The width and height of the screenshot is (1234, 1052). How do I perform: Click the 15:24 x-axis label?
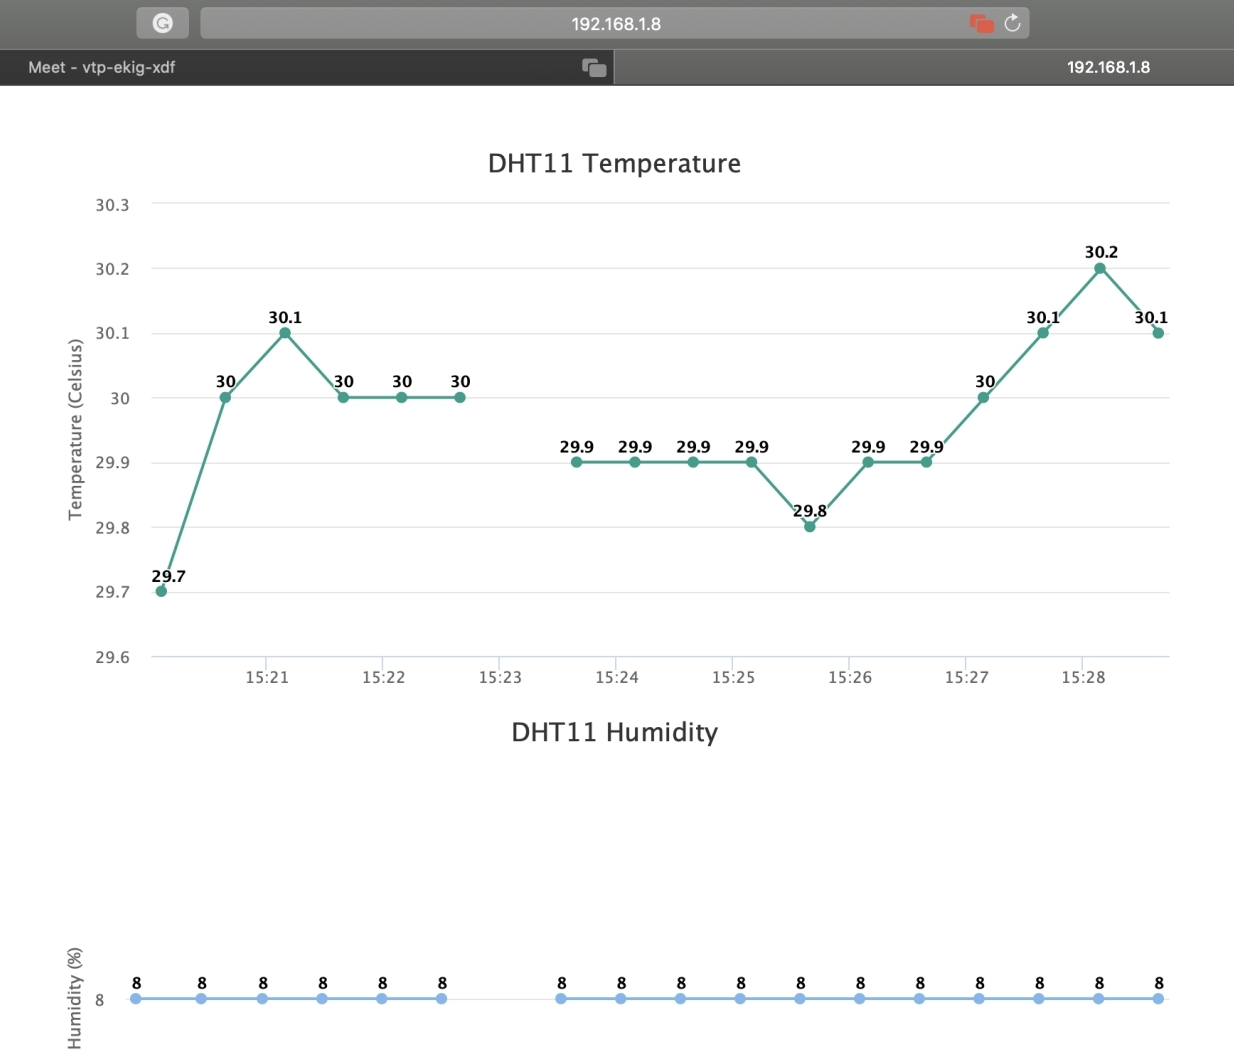[x=617, y=677]
